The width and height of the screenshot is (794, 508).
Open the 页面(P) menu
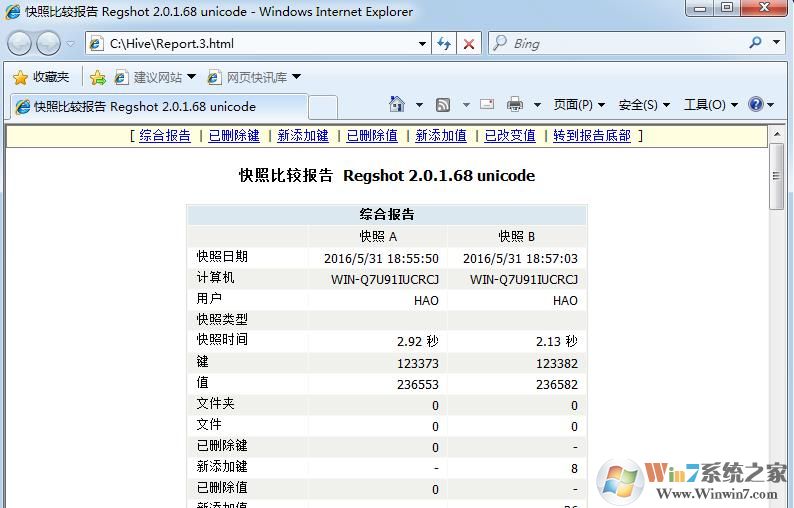click(579, 105)
